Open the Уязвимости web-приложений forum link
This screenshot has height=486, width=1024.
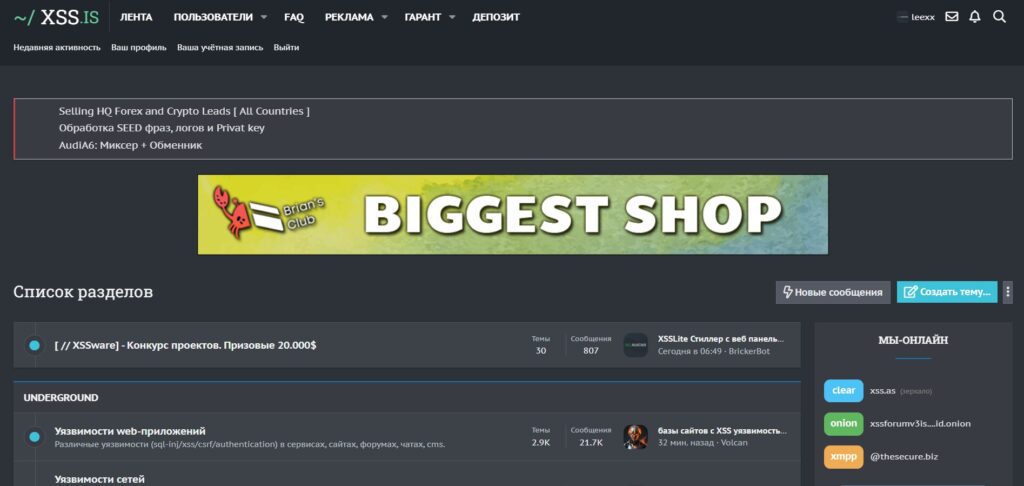coord(130,431)
